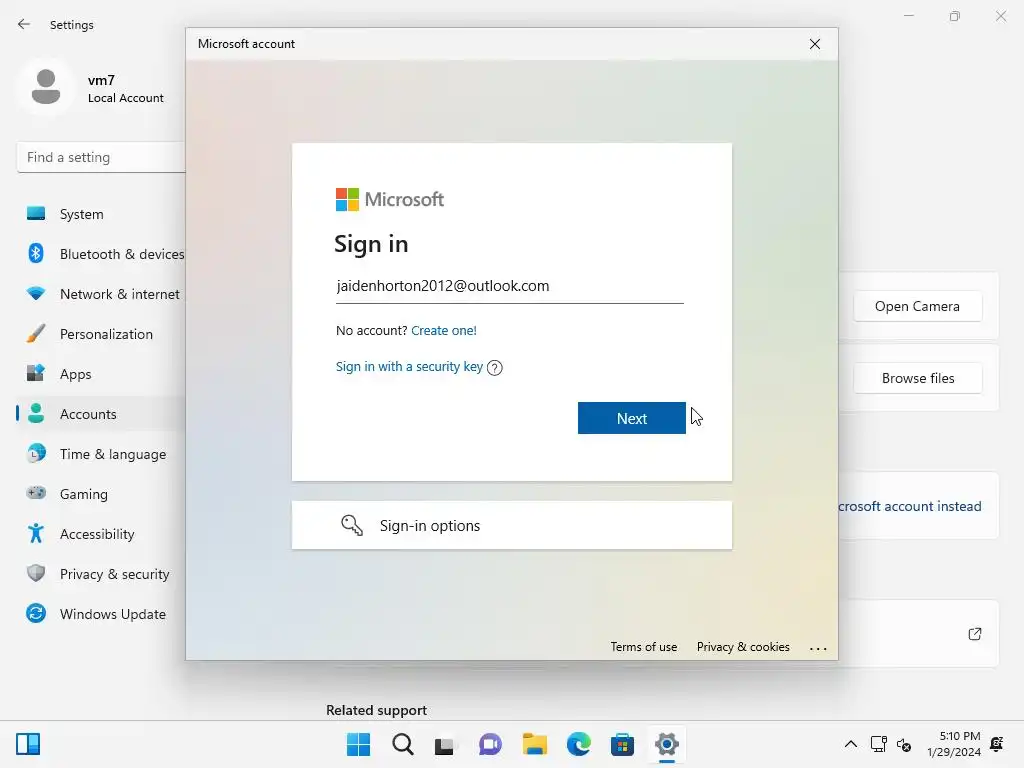Show hidden system tray icons chevron
Screen dimensions: 1024x768
coord(850,744)
